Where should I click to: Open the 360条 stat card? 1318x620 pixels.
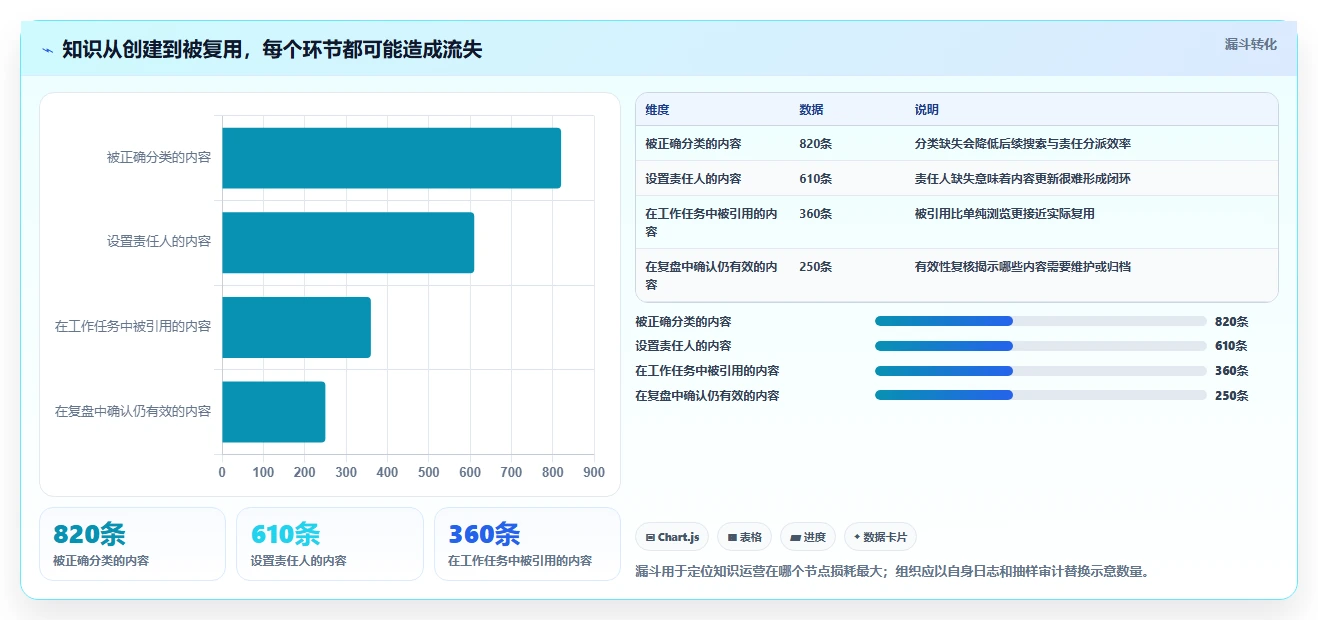pyautogui.click(x=527, y=544)
